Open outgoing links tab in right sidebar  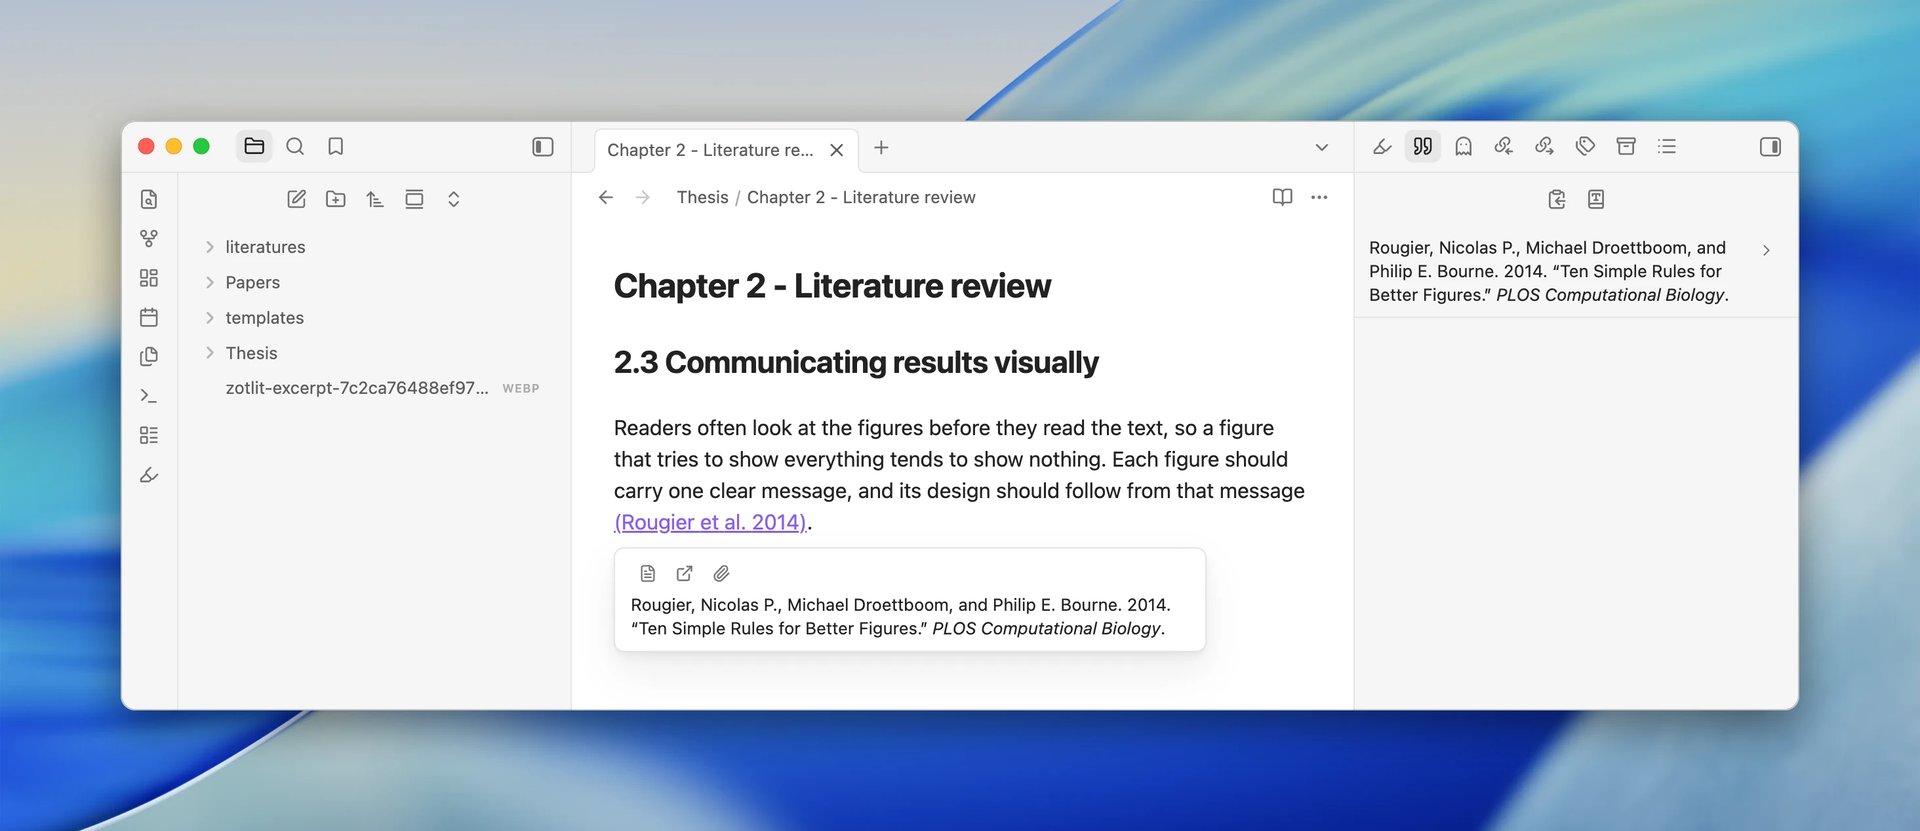click(1544, 147)
